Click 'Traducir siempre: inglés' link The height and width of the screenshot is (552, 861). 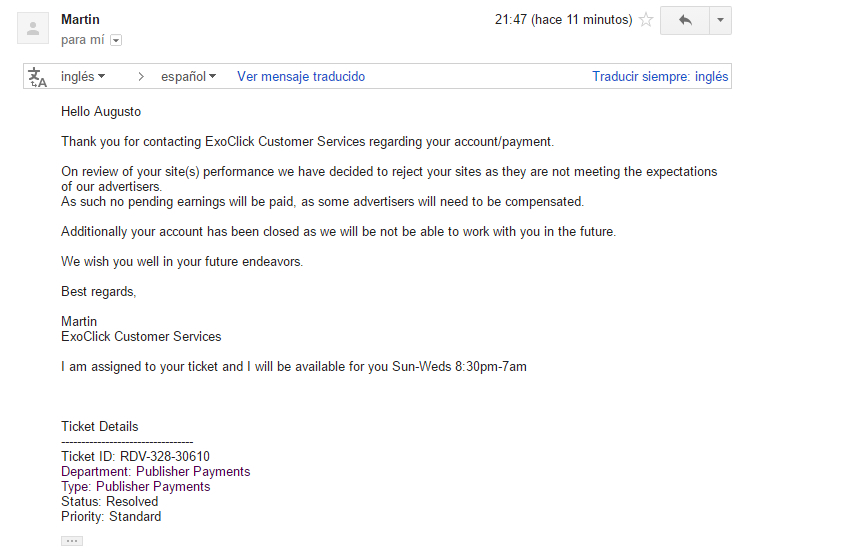[x=660, y=76]
